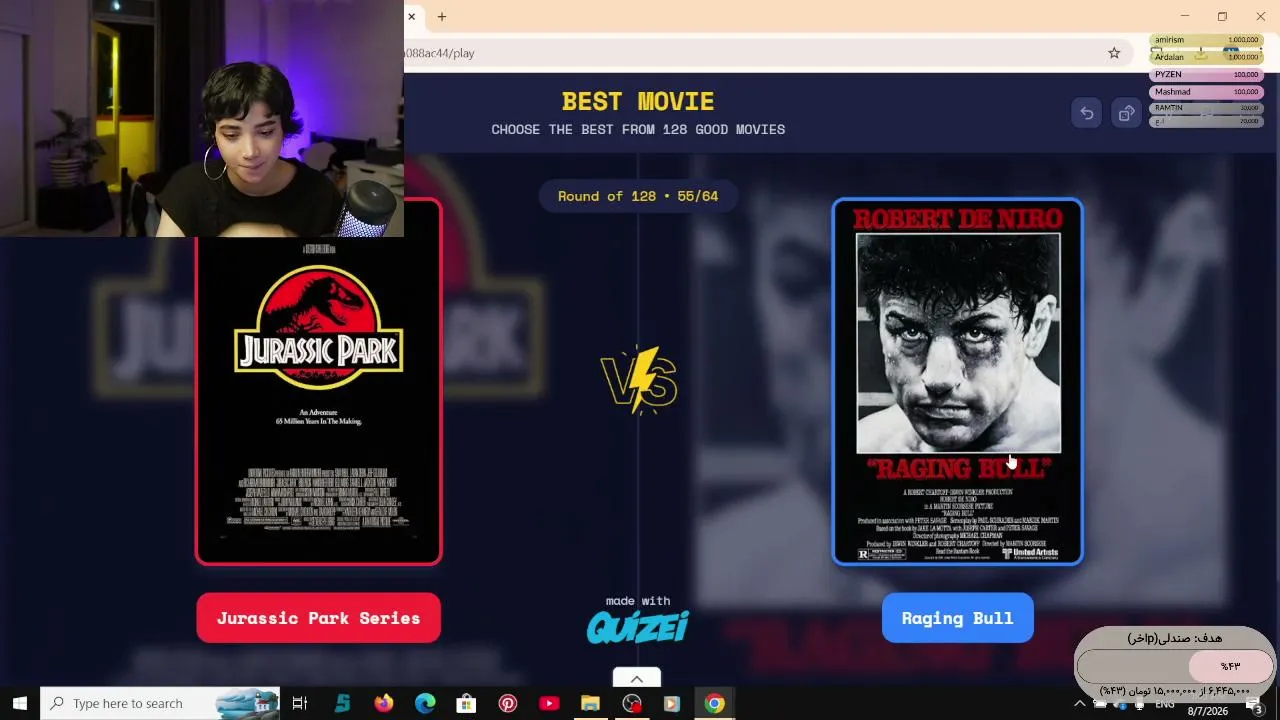Click the PYZEN donor entry
Viewport: 1280px width, 720px height.
tap(1206, 75)
